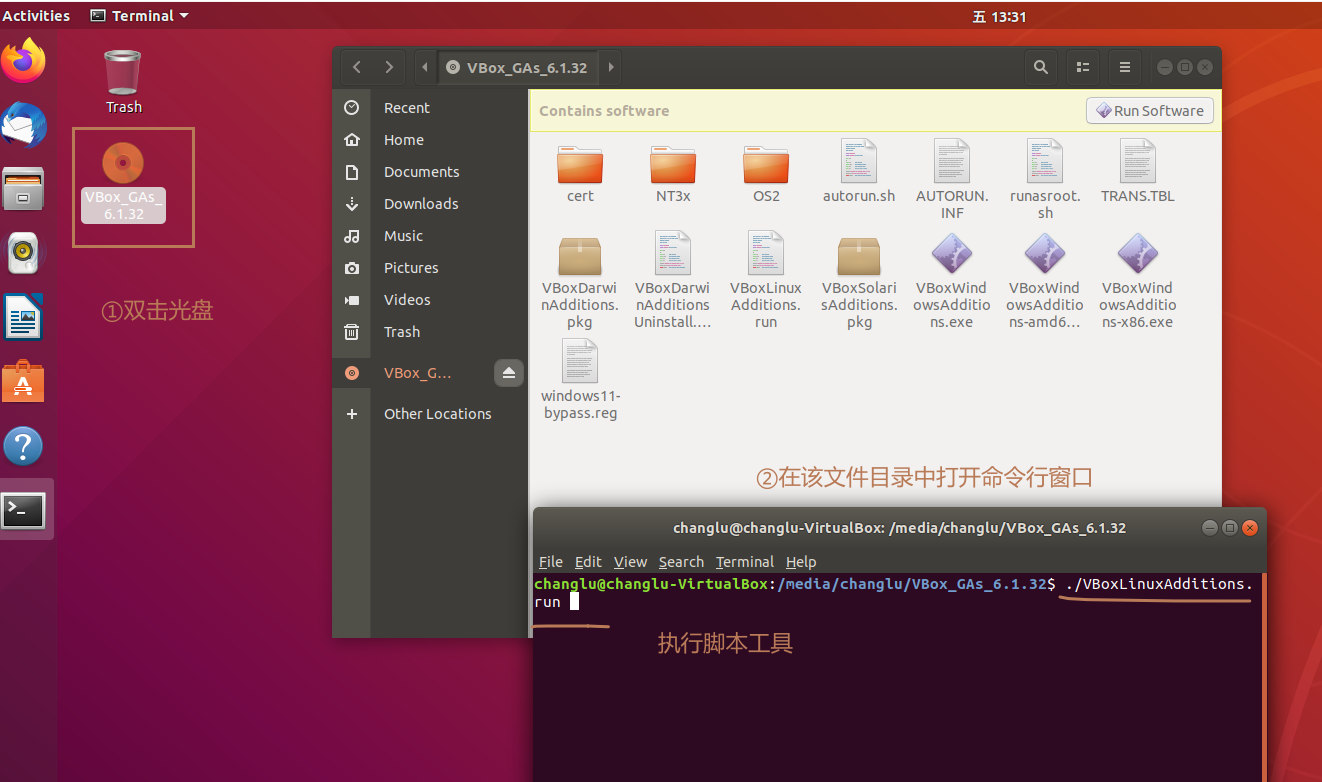Click the search icon in Files header
The width and height of the screenshot is (1322, 782).
coord(1041,67)
